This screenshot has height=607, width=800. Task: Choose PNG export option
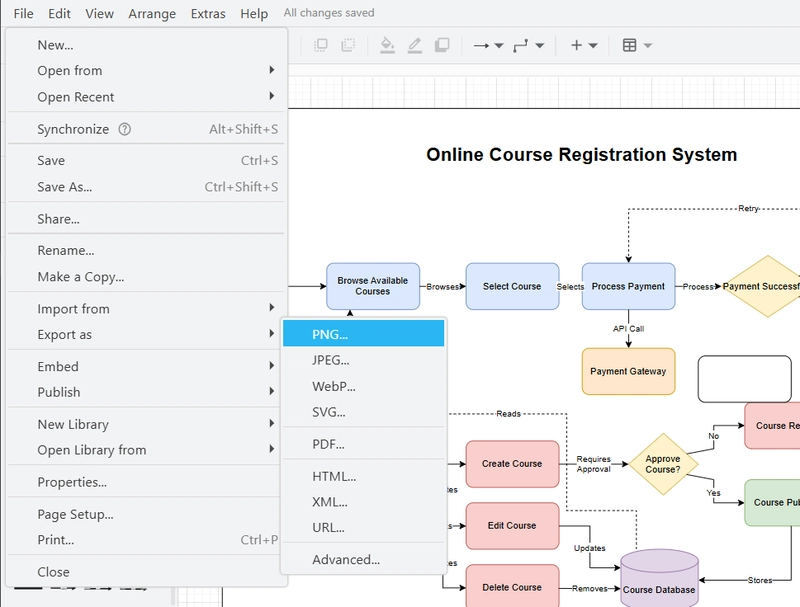(x=363, y=334)
